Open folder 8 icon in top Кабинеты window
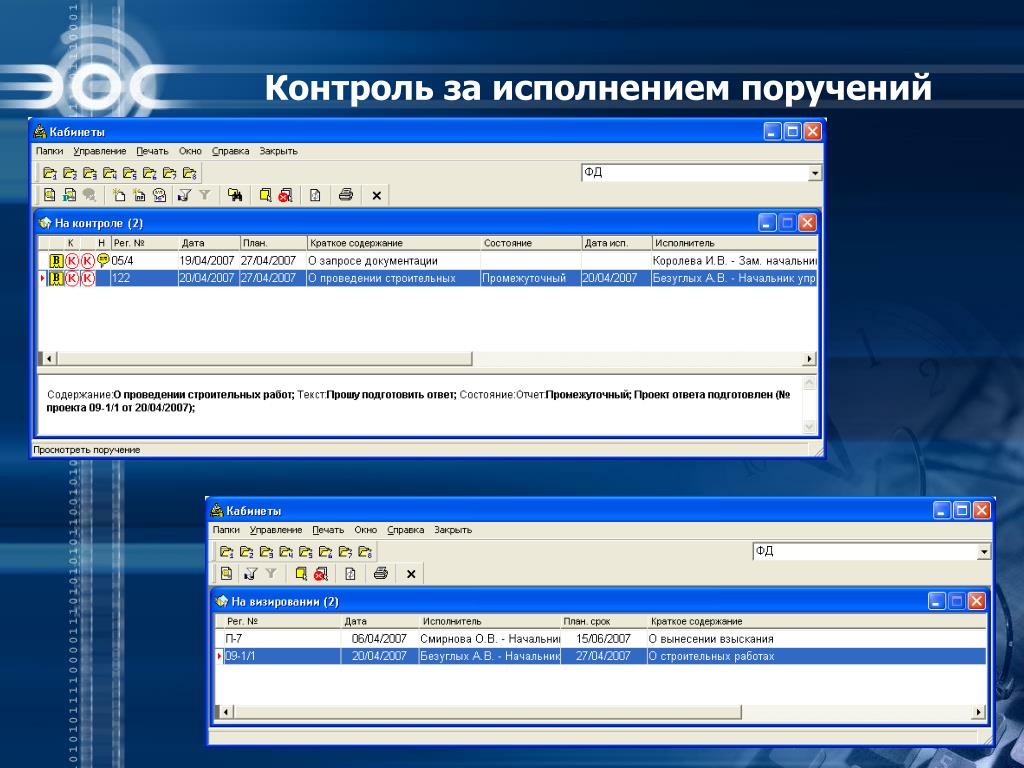 click(x=189, y=174)
